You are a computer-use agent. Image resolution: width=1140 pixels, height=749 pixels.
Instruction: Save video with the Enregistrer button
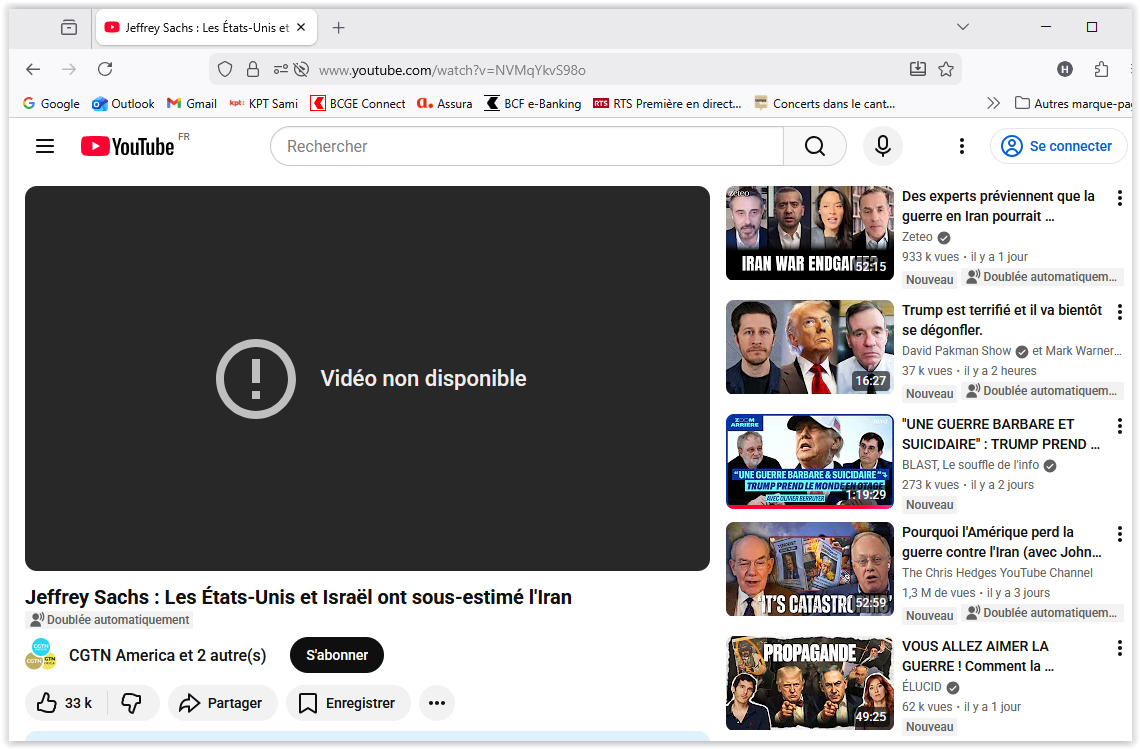348,703
